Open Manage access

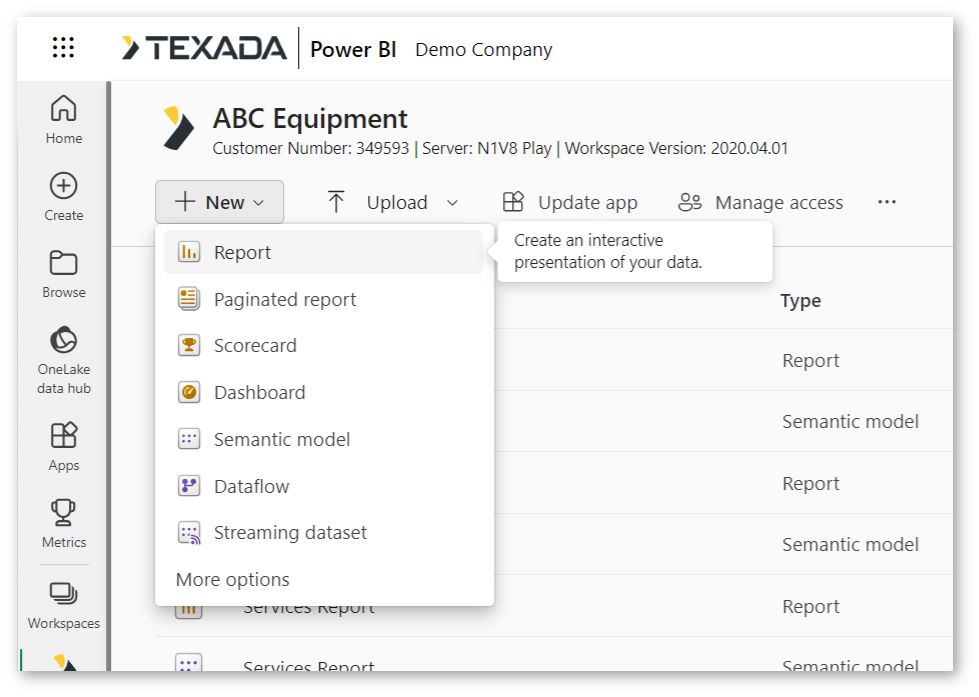click(760, 202)
